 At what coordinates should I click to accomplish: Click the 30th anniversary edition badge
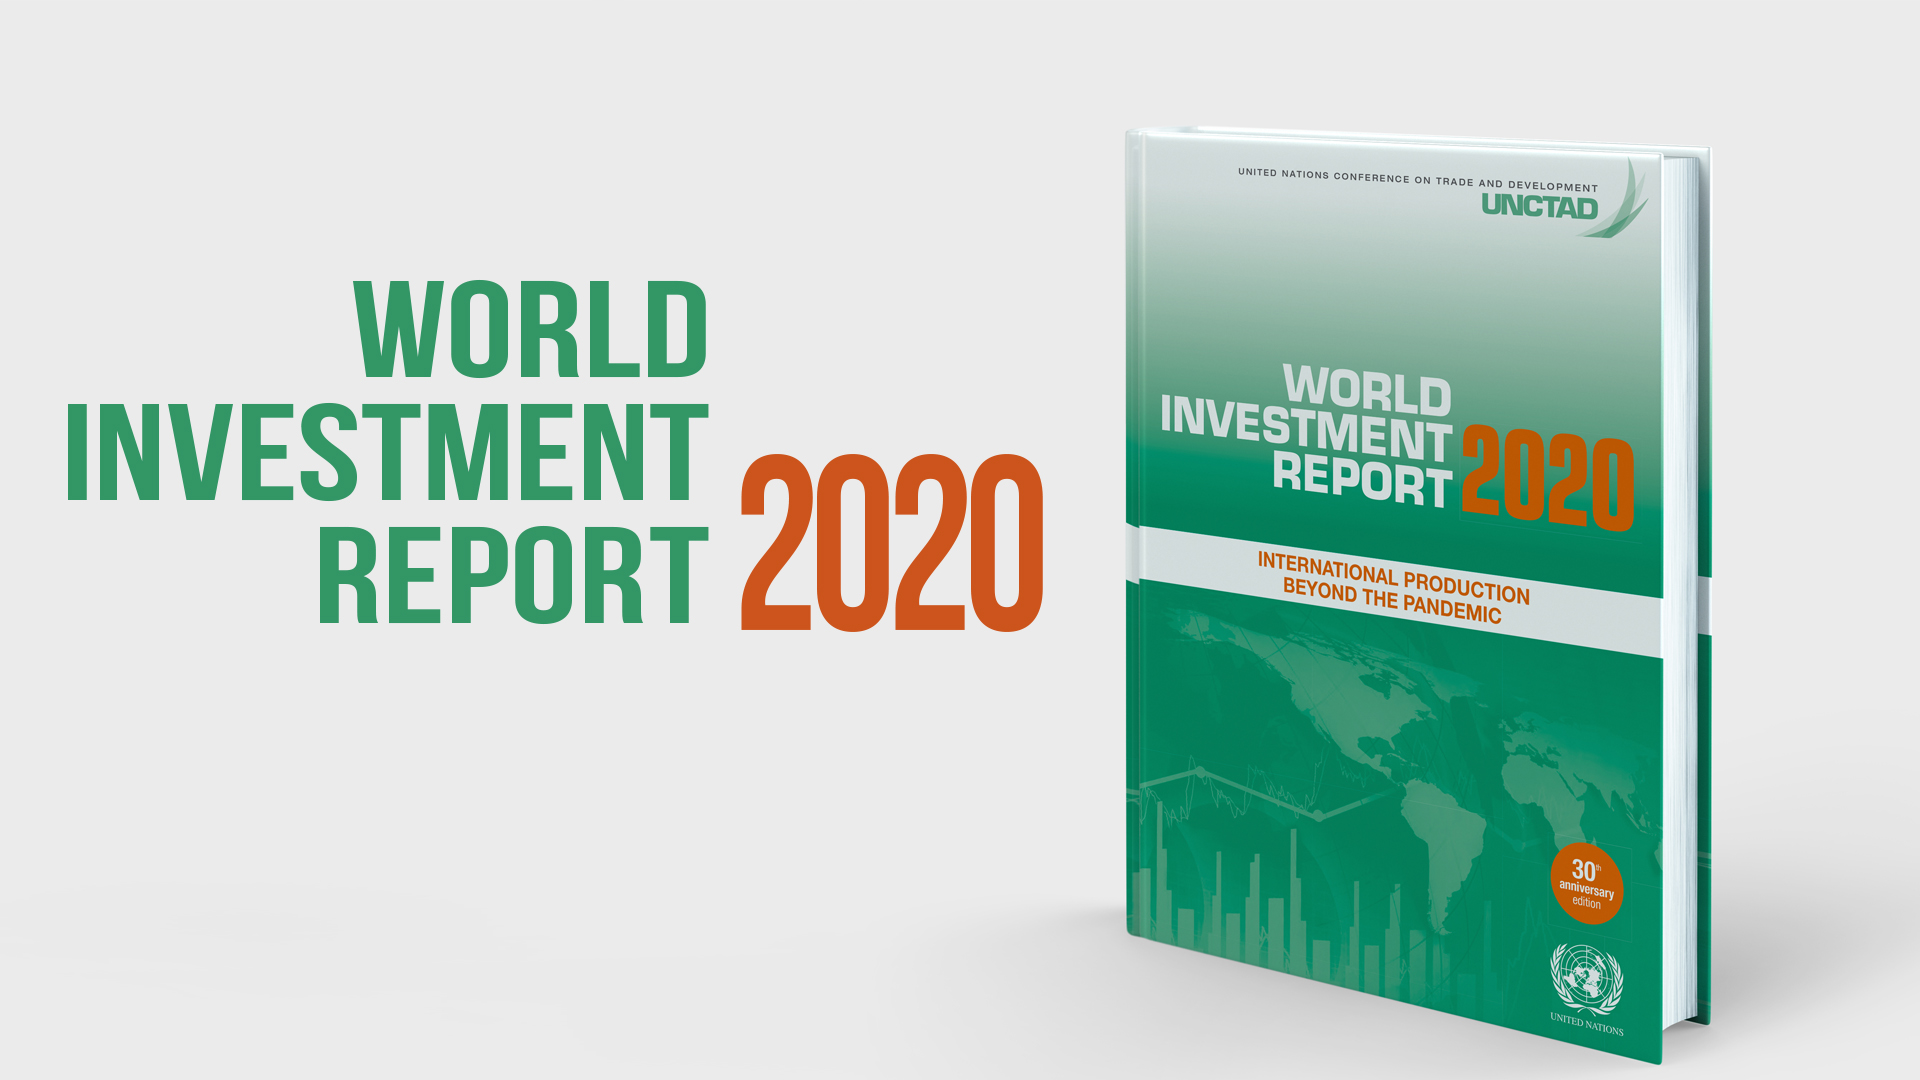(x=1586, y=884)
